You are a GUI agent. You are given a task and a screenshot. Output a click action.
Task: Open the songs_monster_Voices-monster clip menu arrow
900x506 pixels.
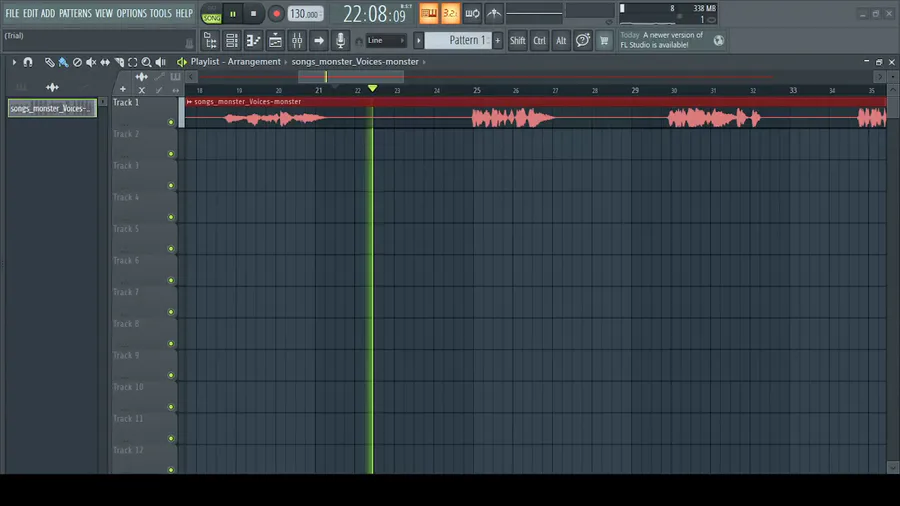(189, 102)
